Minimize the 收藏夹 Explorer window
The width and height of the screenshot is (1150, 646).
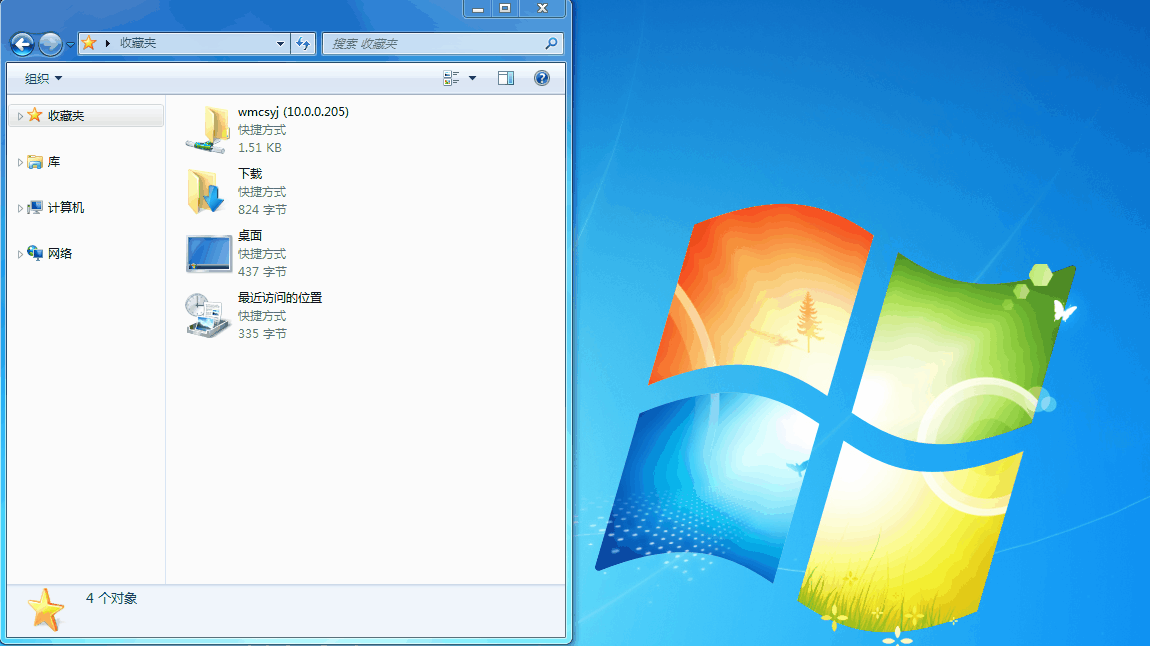click(x=477, y=9)
